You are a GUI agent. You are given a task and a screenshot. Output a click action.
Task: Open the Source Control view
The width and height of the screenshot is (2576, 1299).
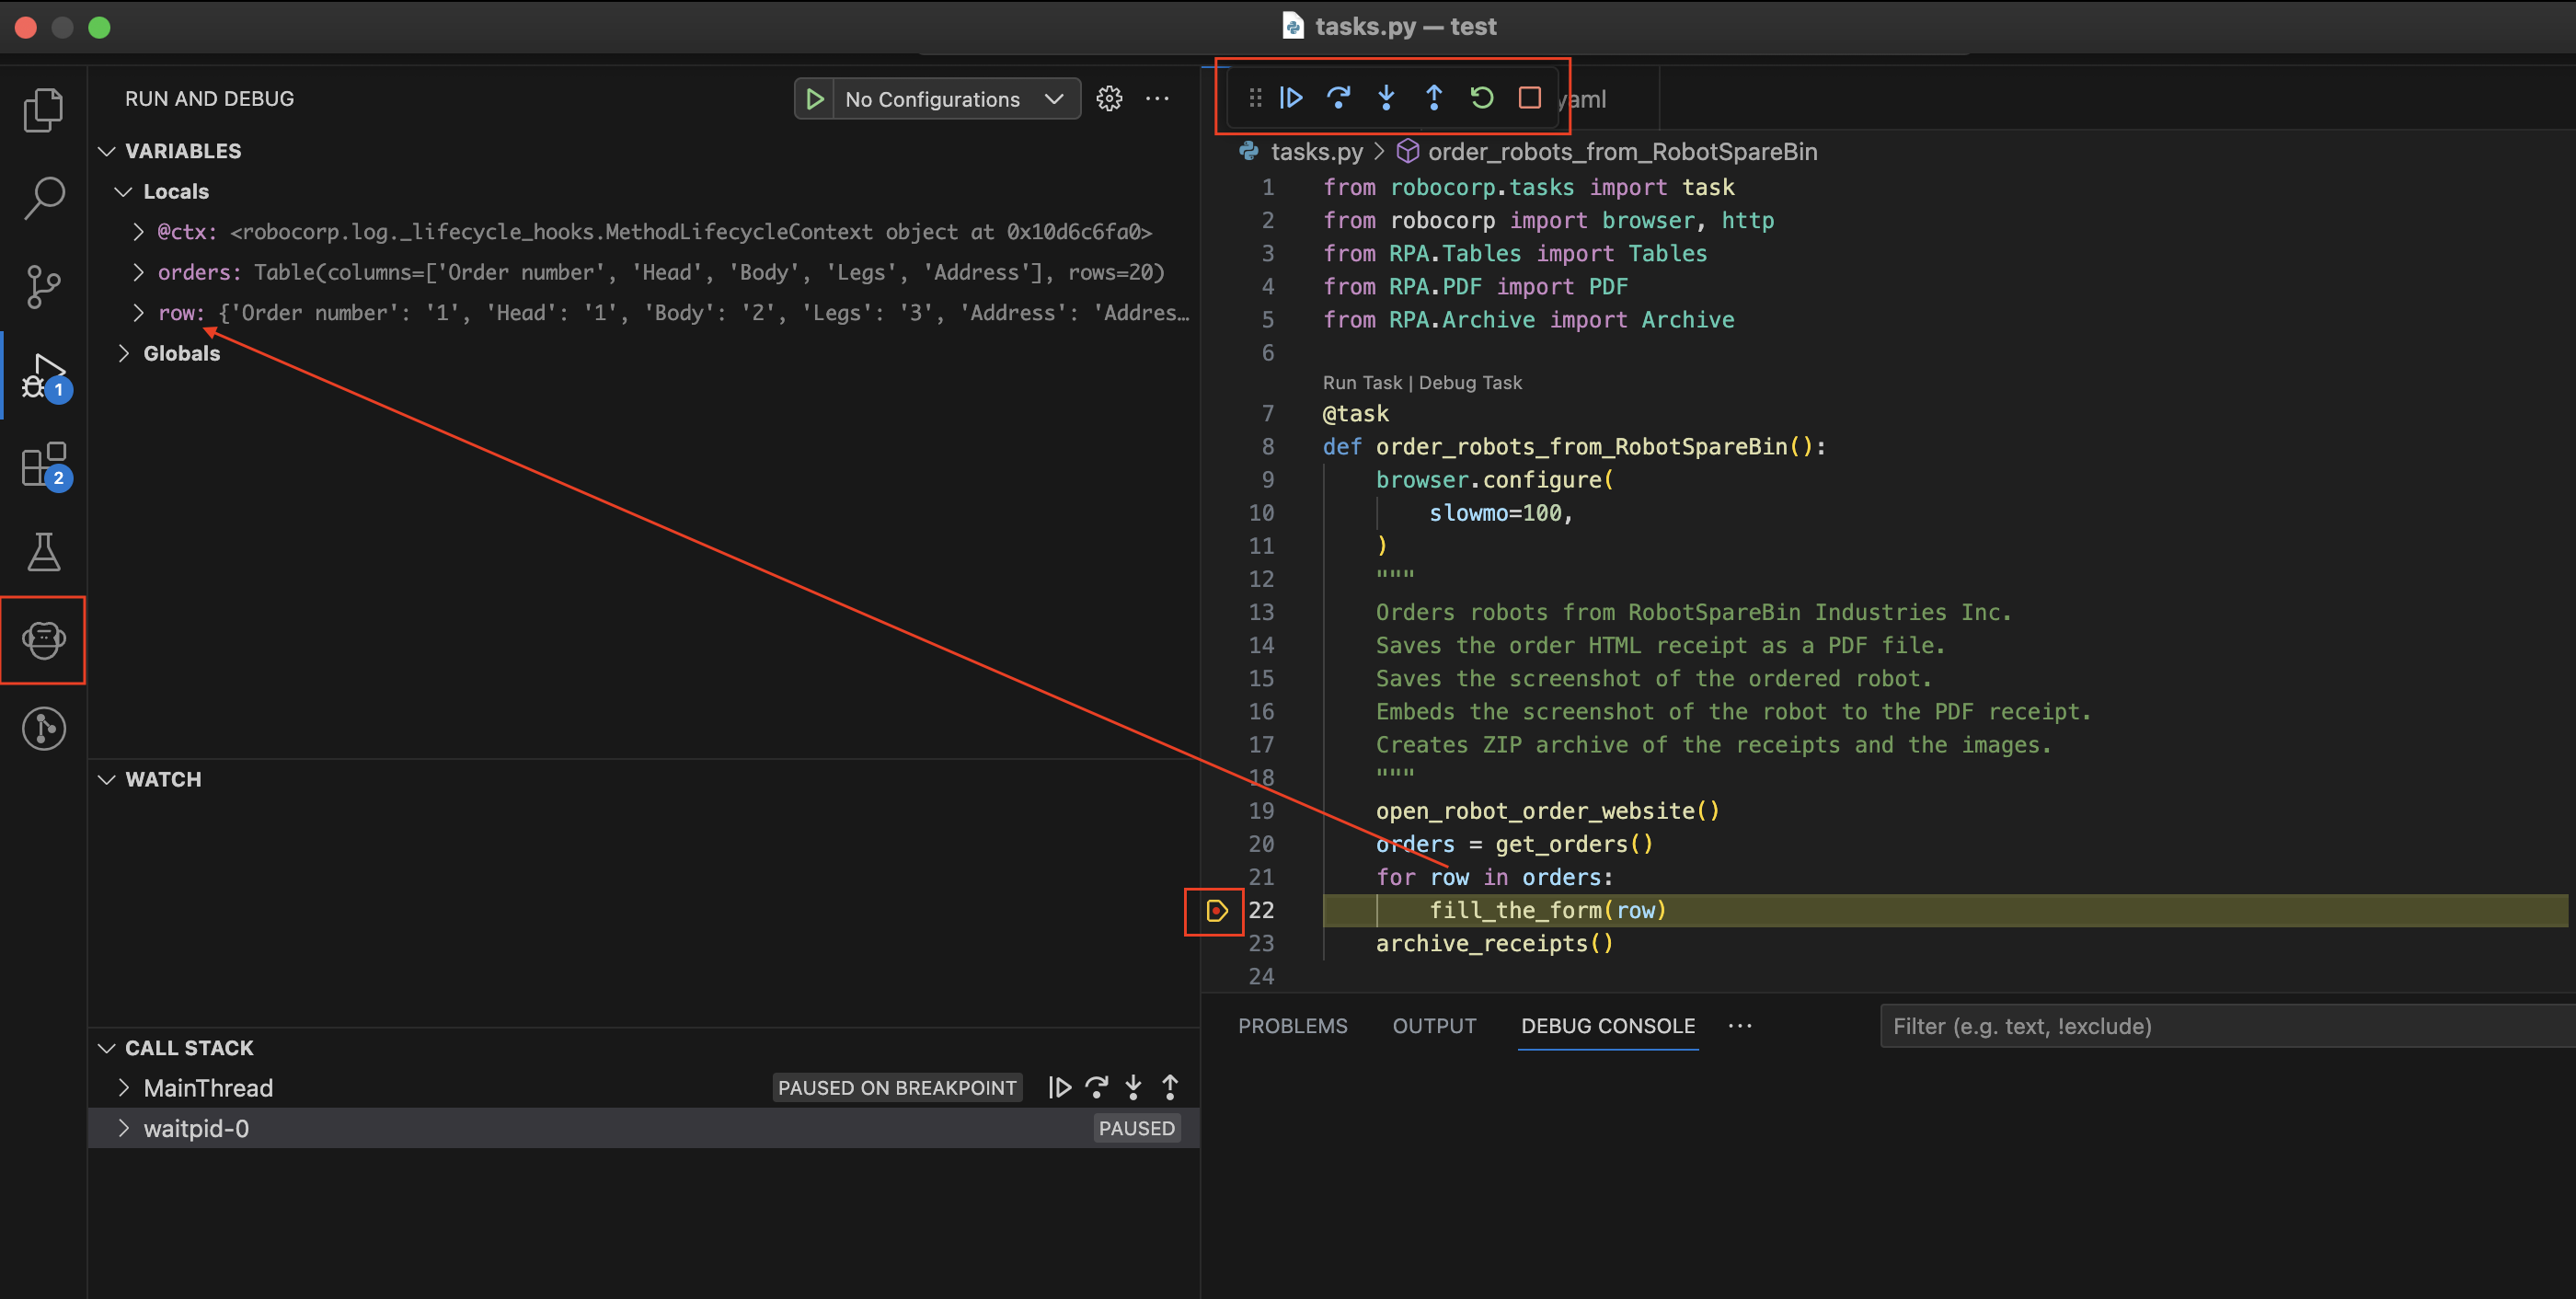pos(43,287)
